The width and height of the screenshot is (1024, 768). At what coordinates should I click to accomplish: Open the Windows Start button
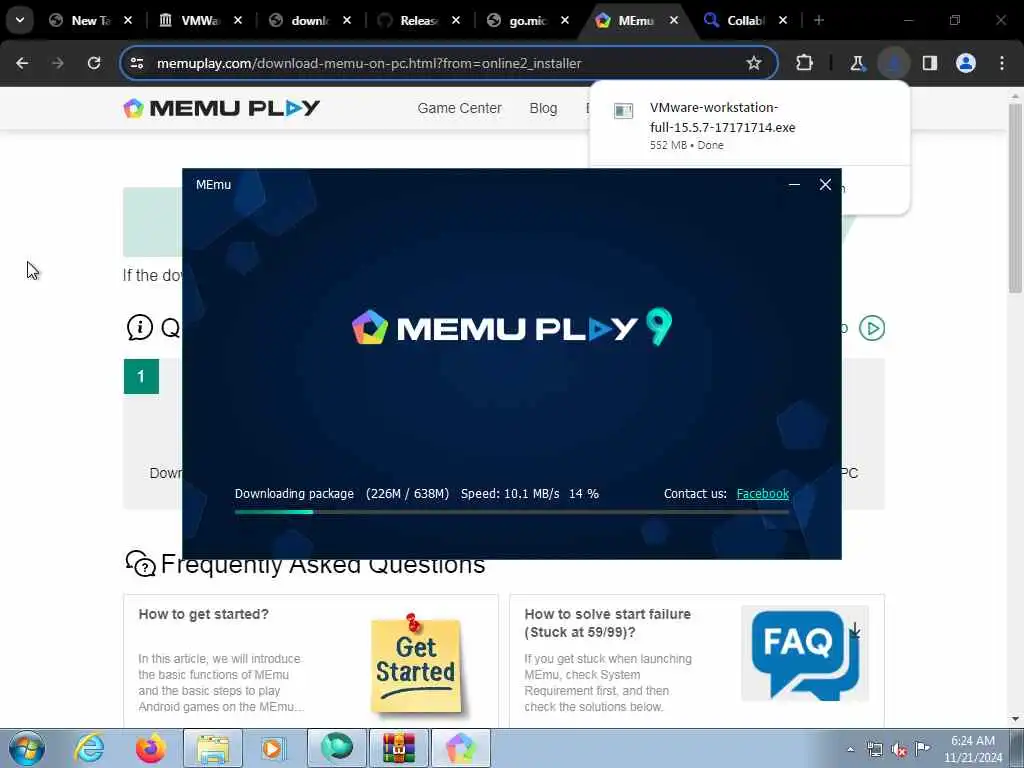click(27, 748)
